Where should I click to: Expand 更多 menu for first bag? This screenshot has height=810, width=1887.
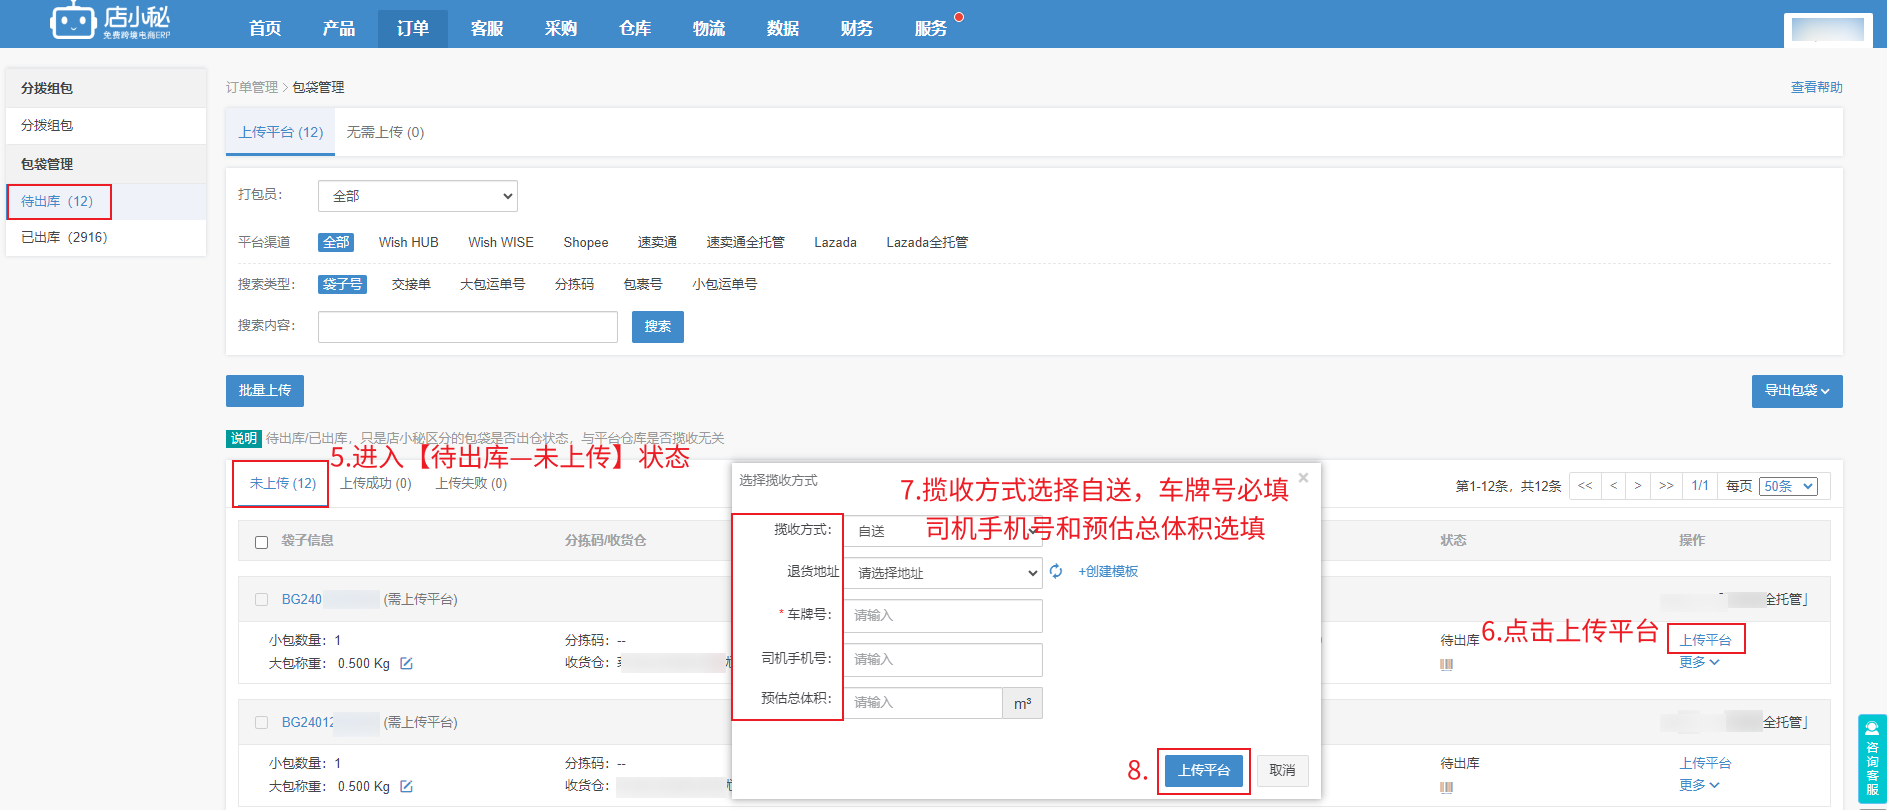[x=1699, y=662]
